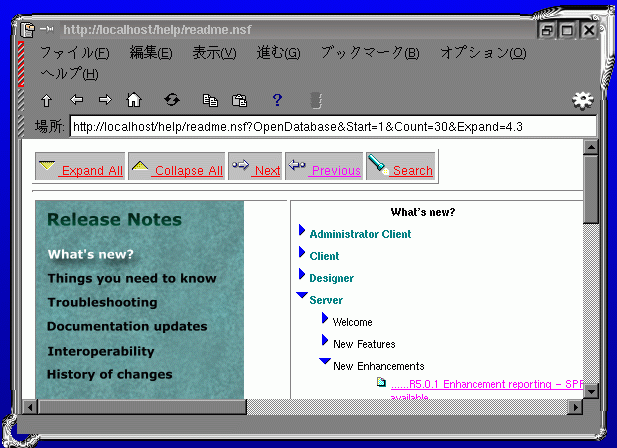Open the Troubleshooting link in Release Notes

coord(102,302)
